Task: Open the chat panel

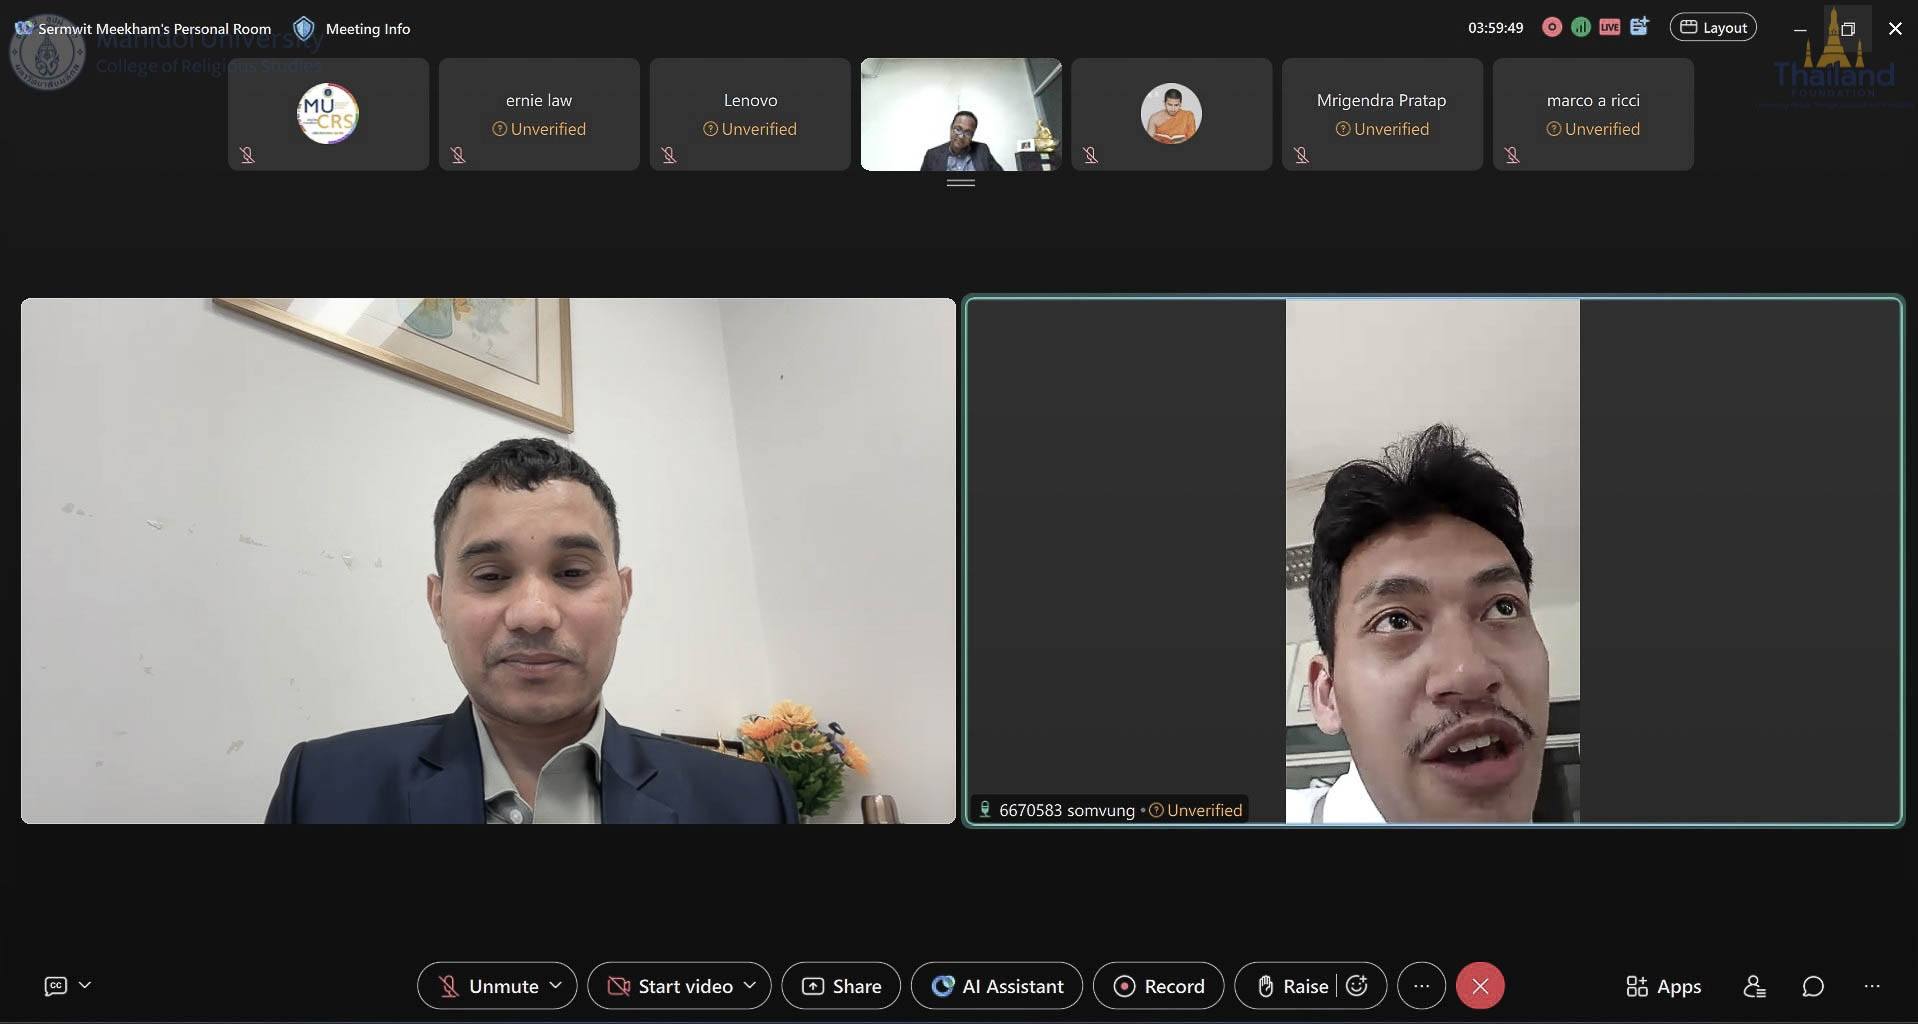Action: pyautogui.click(x=1813, y=987)
